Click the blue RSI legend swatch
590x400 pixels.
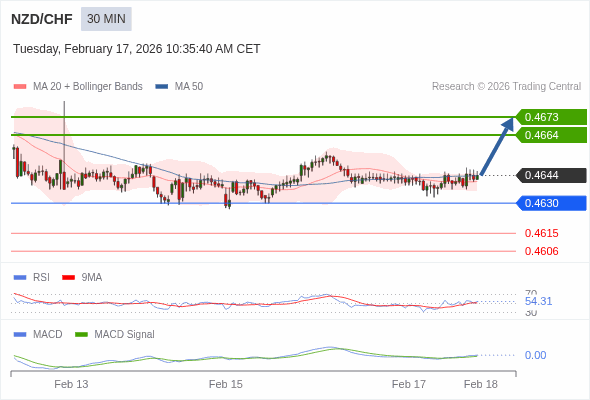tap(20, 278)
